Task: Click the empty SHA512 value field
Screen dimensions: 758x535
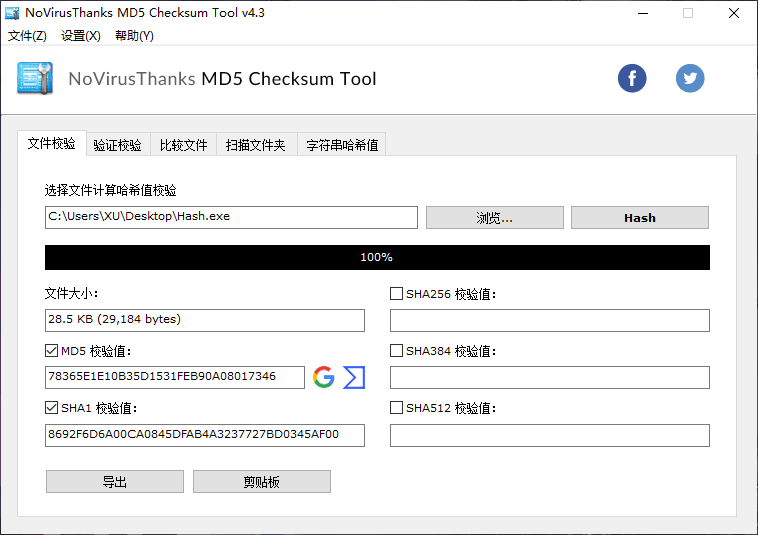Action: pos(550,435)
